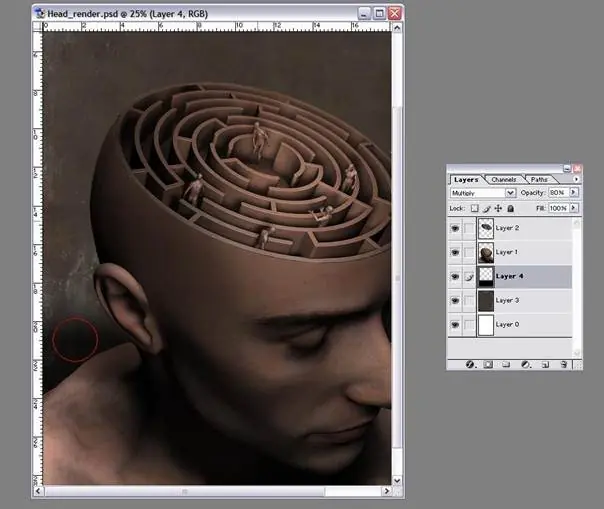Open the Multiply blend mode dropdown
Screen dimensions: 604x509
(x=511, y=192)
